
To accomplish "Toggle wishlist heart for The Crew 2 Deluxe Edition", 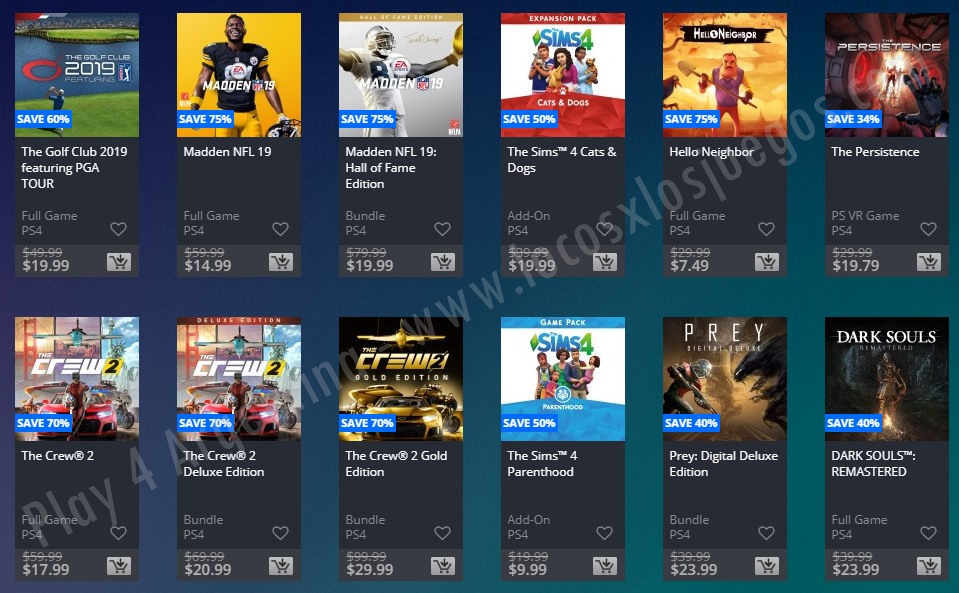I will pyautogui.click(x=280, y=533).
